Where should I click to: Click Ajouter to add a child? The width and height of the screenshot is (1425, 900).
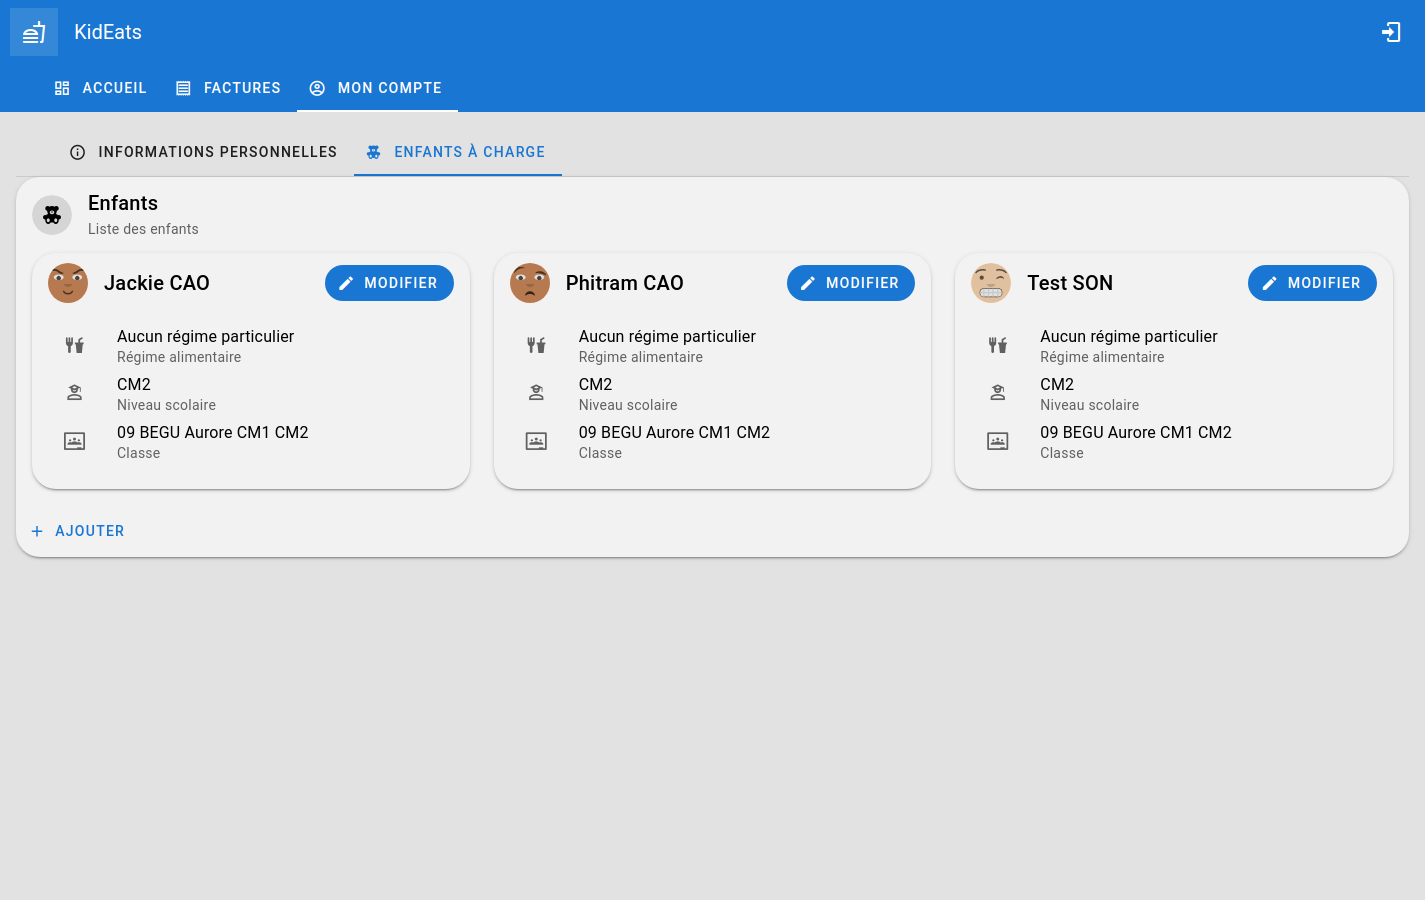[78, 531]
